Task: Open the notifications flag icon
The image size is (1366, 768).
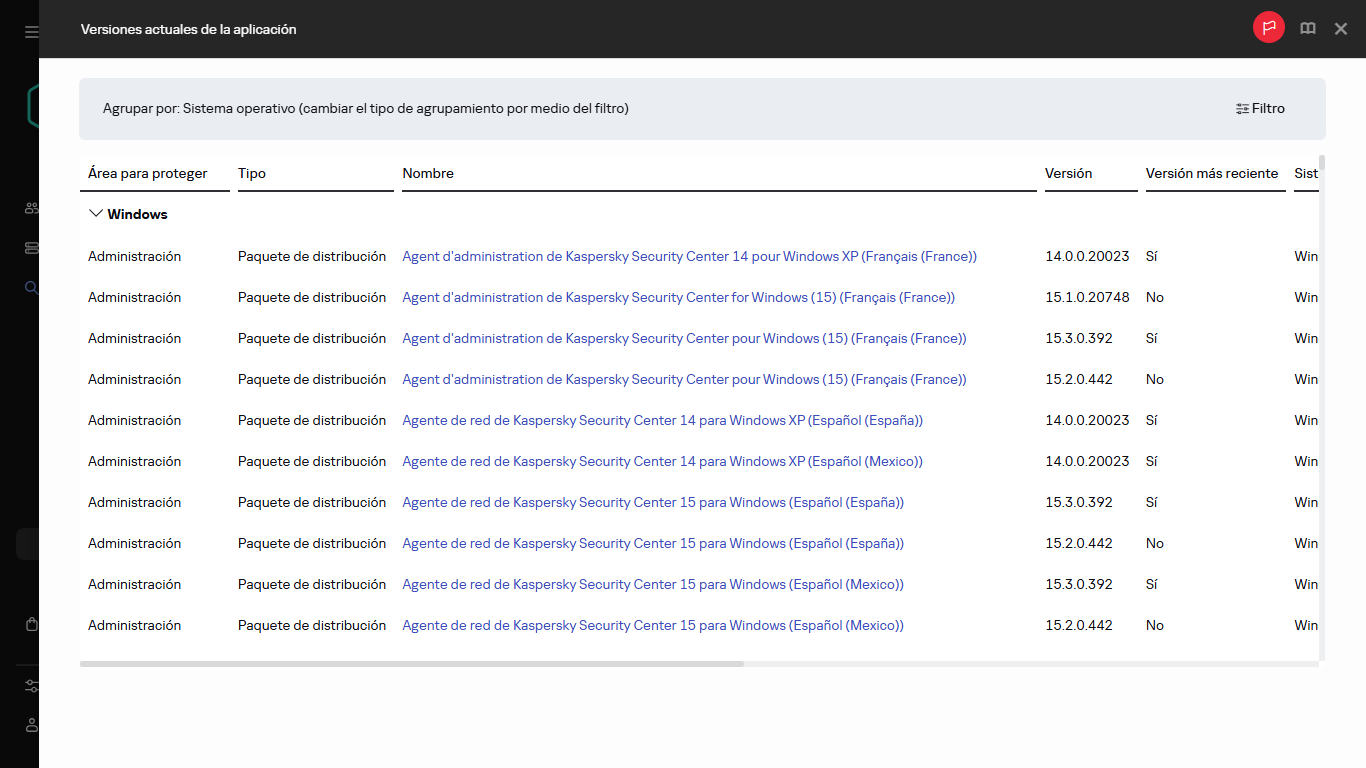Action: [1268, 27]
